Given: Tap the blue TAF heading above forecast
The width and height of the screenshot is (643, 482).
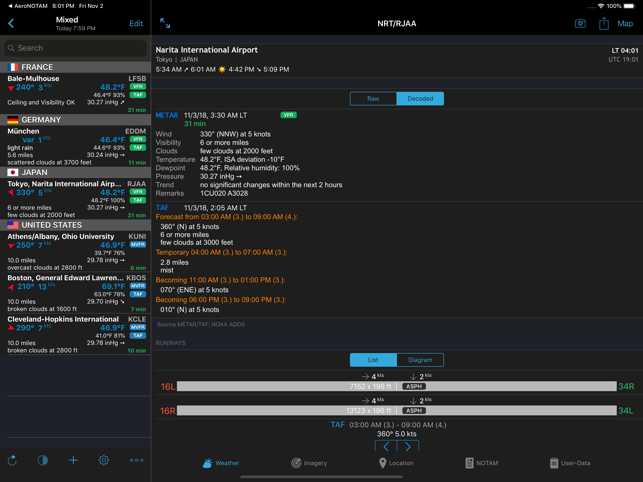Looking at the screenshot, I should coord(162,208).
